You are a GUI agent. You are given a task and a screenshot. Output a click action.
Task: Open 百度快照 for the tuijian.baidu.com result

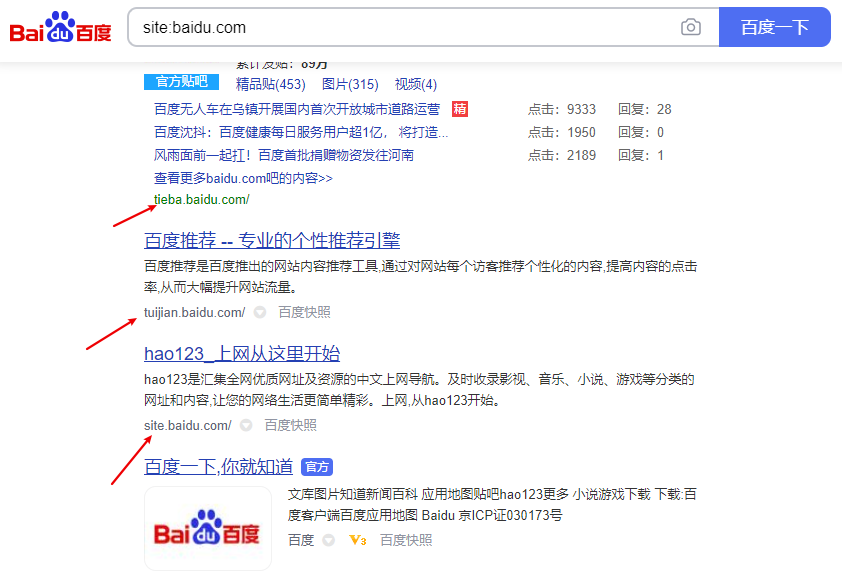[x=304, y=313]
